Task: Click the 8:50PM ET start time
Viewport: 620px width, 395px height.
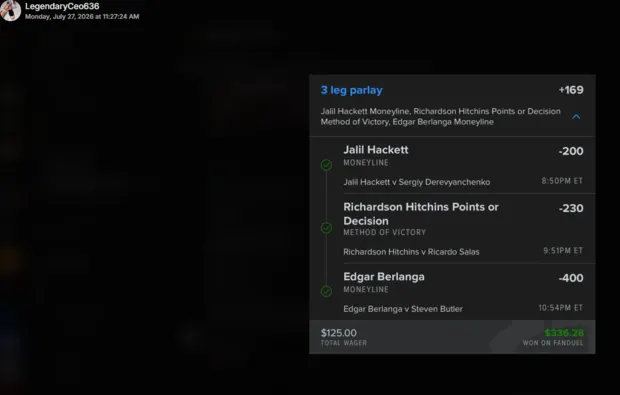Action: [562, 181]
